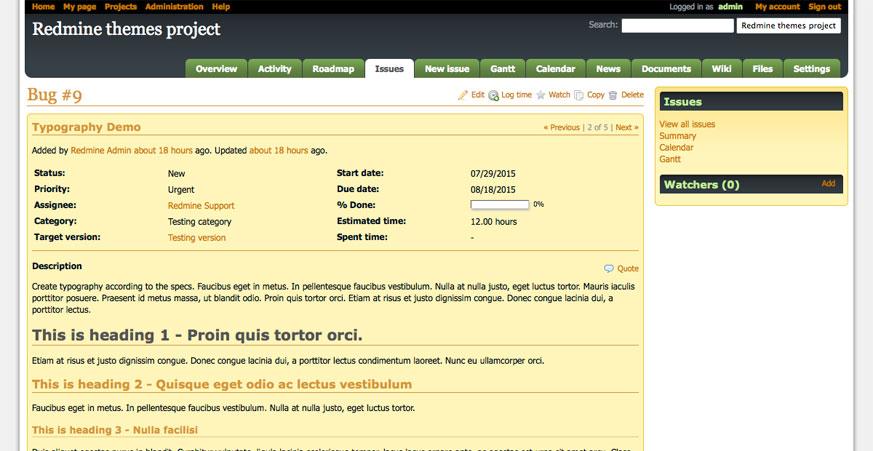This screenshot has height=451, width=873.
Task: Open the New issue tab
Action: tap(447, 68)
